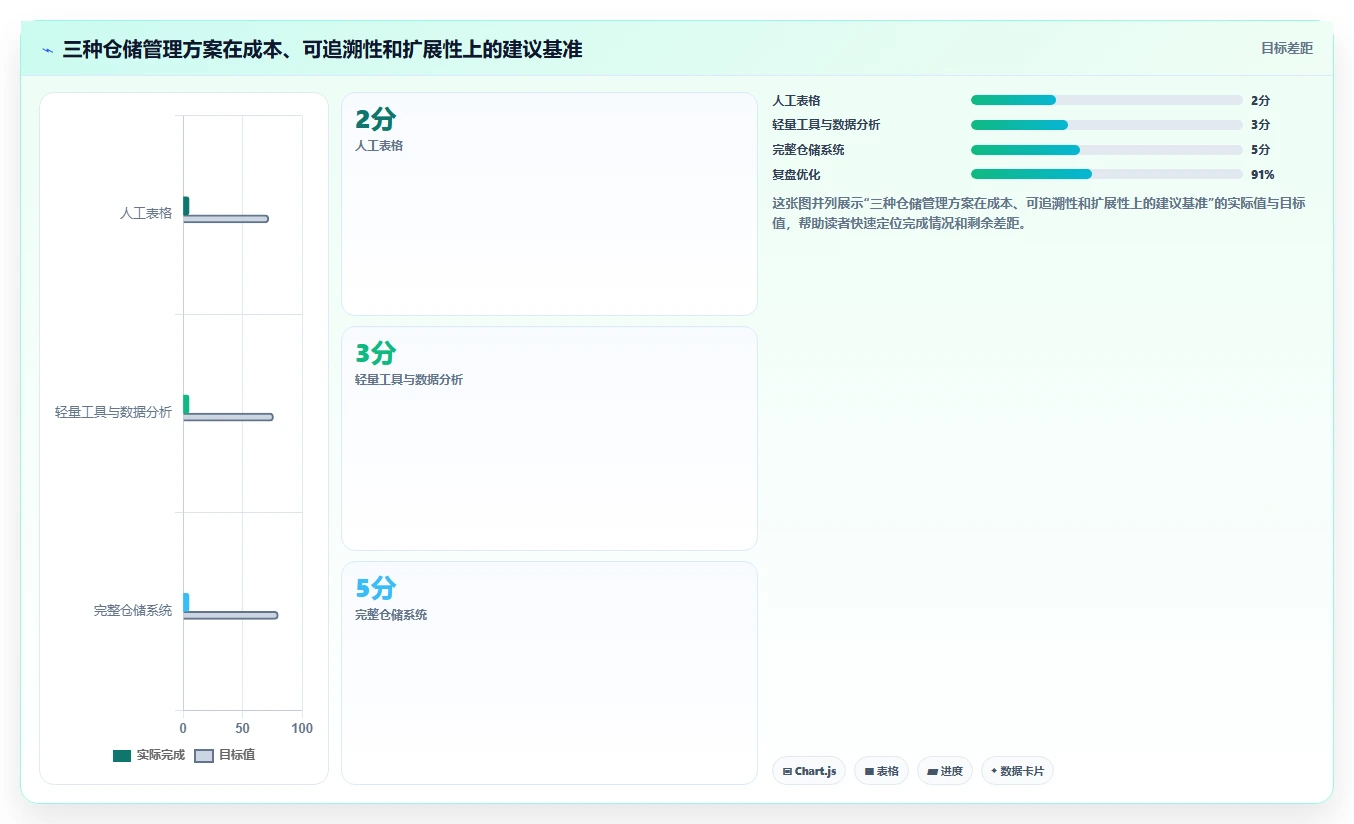Click the 完整仓储系统 target value bar in chart

(x=230, y=615)
